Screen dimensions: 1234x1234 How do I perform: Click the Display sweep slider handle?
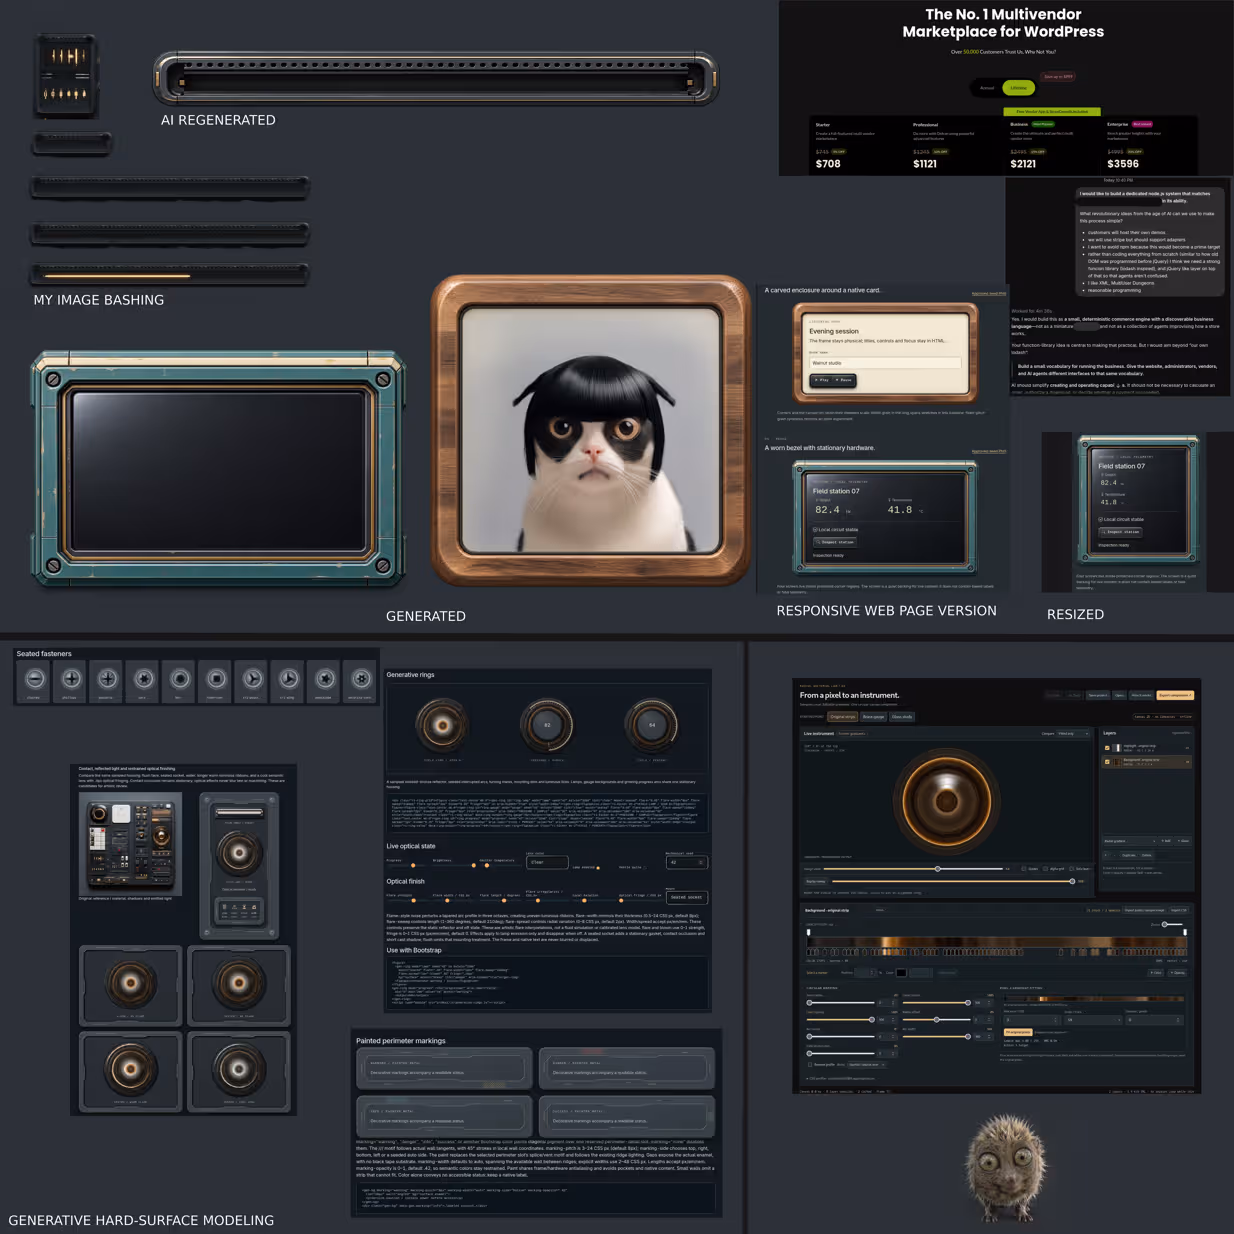point(1072,881)
